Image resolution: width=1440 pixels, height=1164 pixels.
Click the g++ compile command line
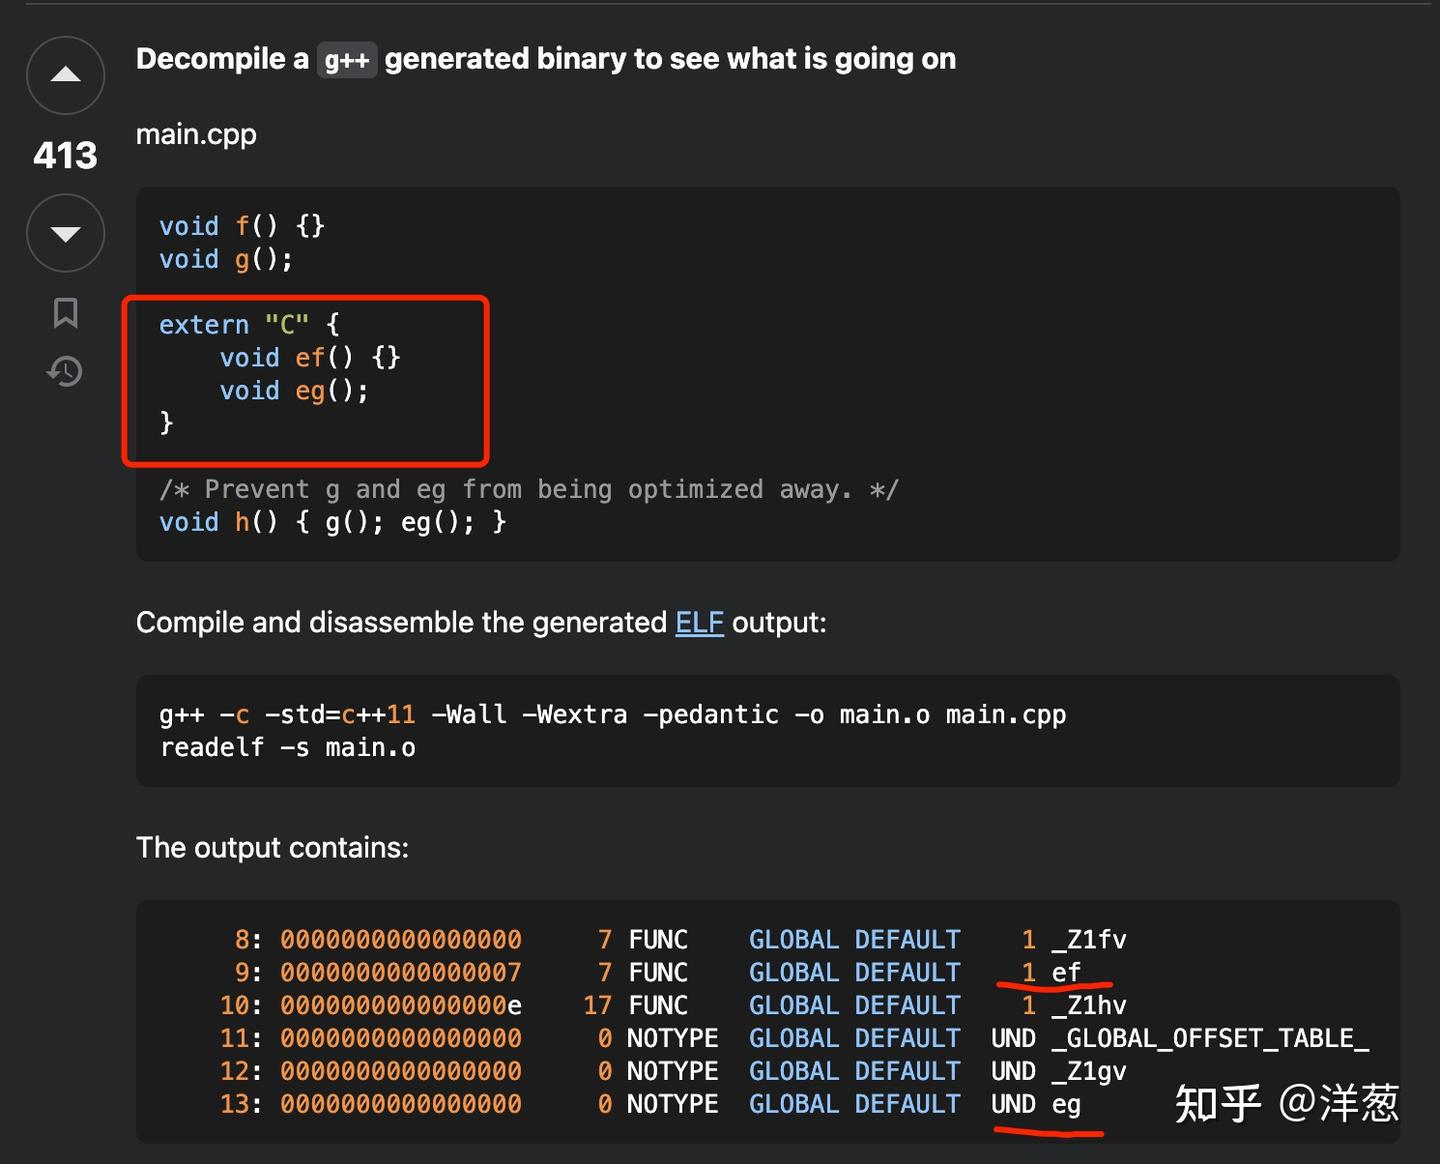coord(613,714)
